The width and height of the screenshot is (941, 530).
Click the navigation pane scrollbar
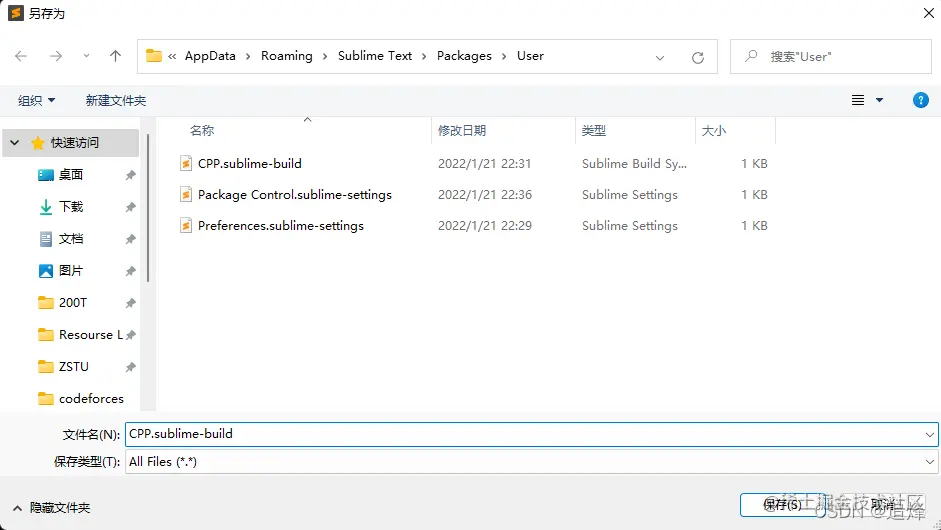tap(148, 208)
